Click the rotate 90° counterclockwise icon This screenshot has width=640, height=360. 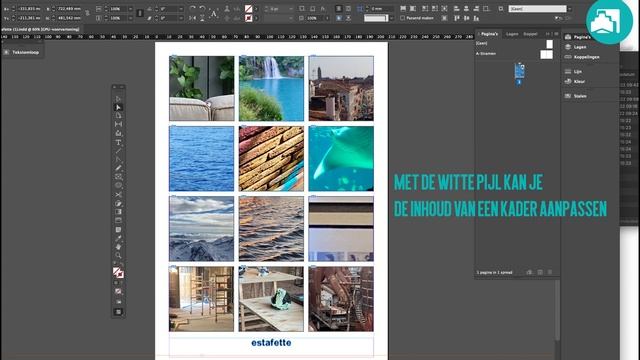tap(203, 9)
